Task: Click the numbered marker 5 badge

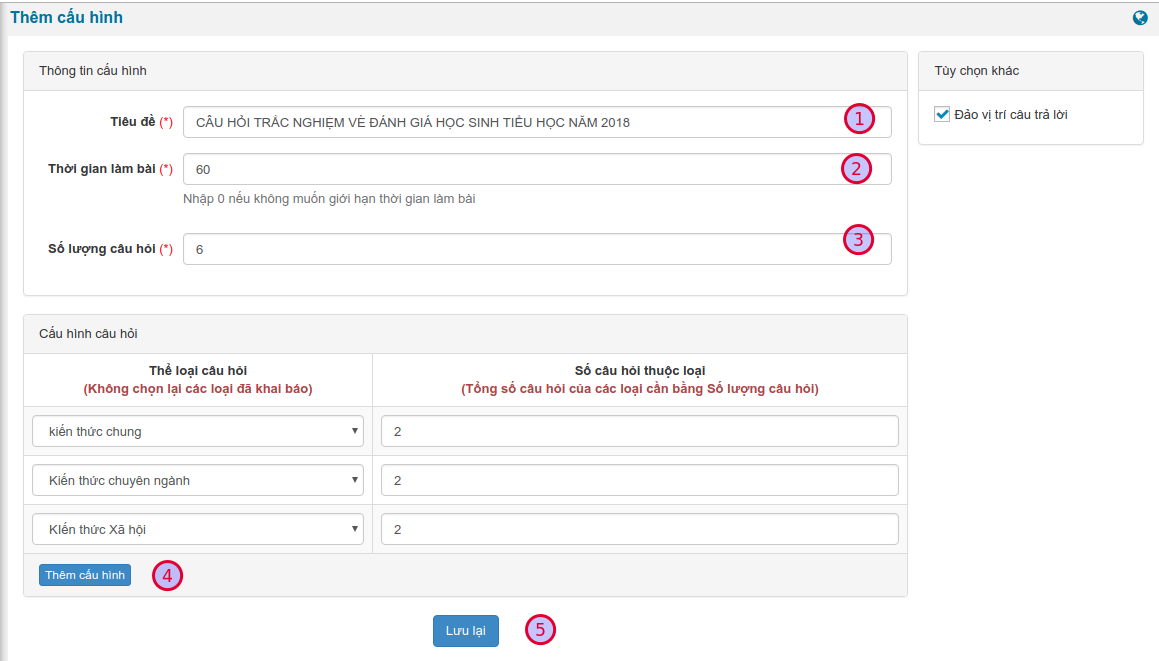Action: coord(540,629)
